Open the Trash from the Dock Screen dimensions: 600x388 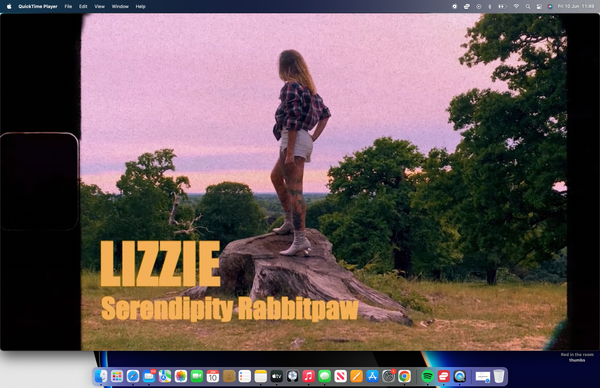click(x=499, y=377)
